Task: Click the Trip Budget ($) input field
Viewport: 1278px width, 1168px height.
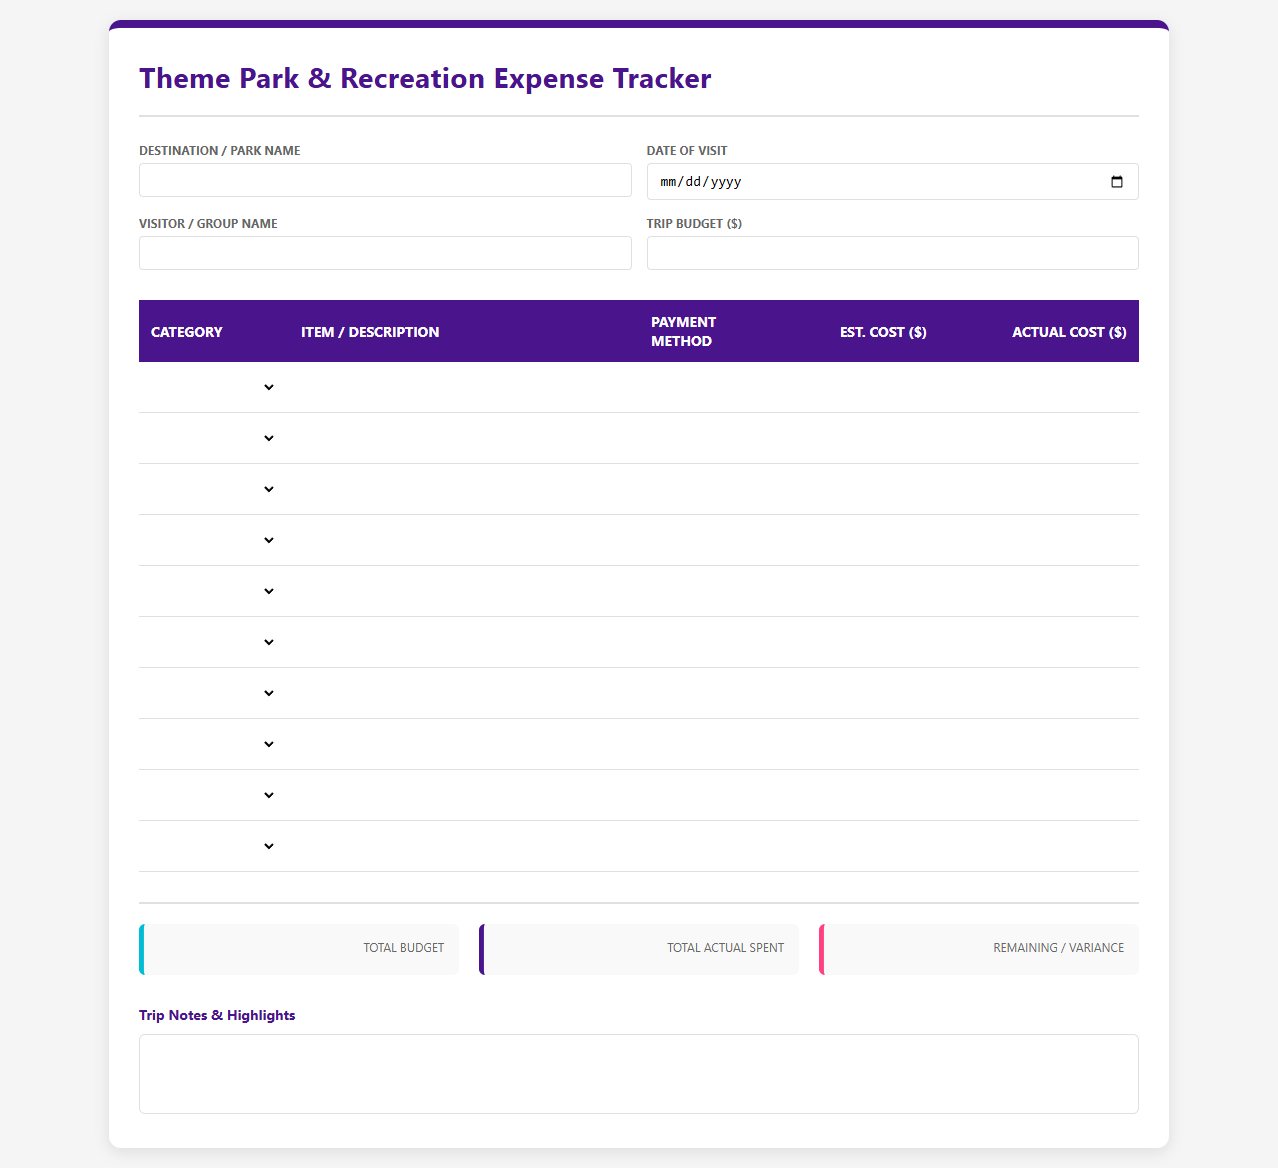Action: point(892,253)
